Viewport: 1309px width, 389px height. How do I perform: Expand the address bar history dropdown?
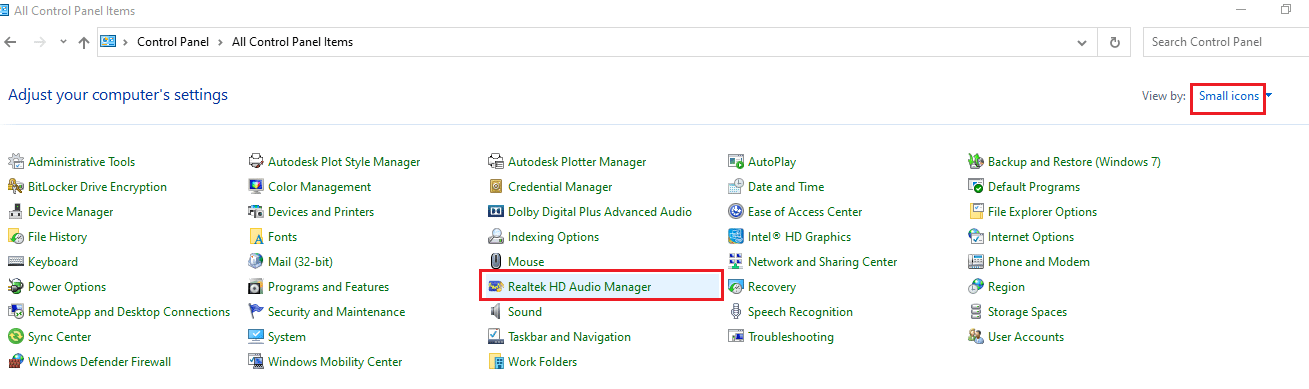(1082, 42)
